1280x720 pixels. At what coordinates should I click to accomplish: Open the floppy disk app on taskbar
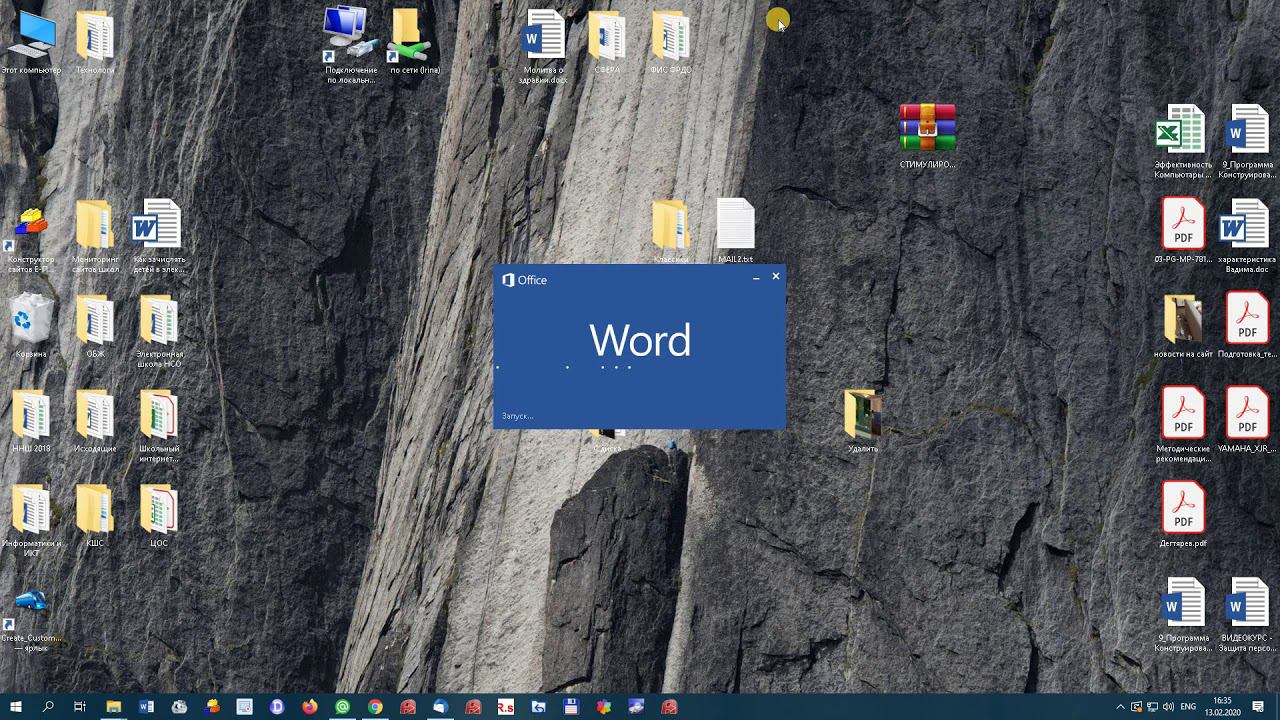point(571,707)
